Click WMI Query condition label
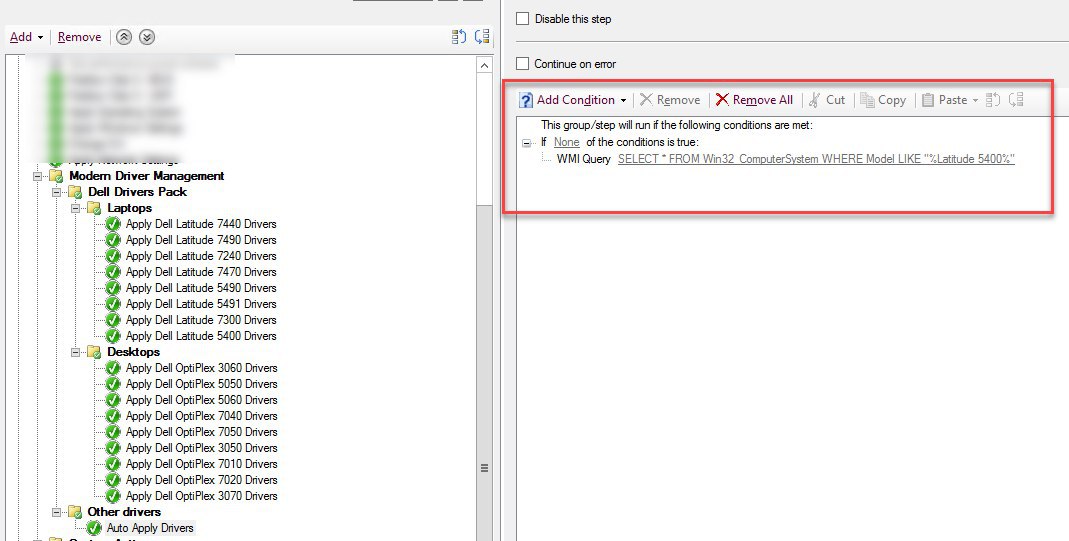The image size is (1069, 541). pyautogui.click(x=584, y=159)
